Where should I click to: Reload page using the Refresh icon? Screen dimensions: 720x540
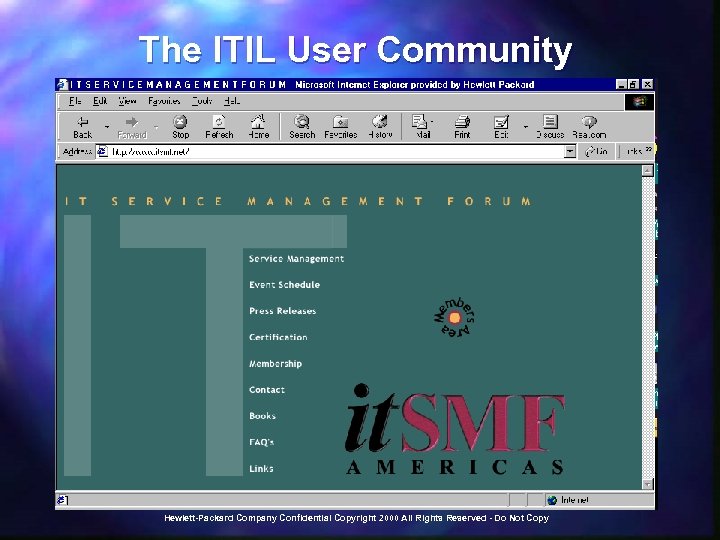[219, 127]
